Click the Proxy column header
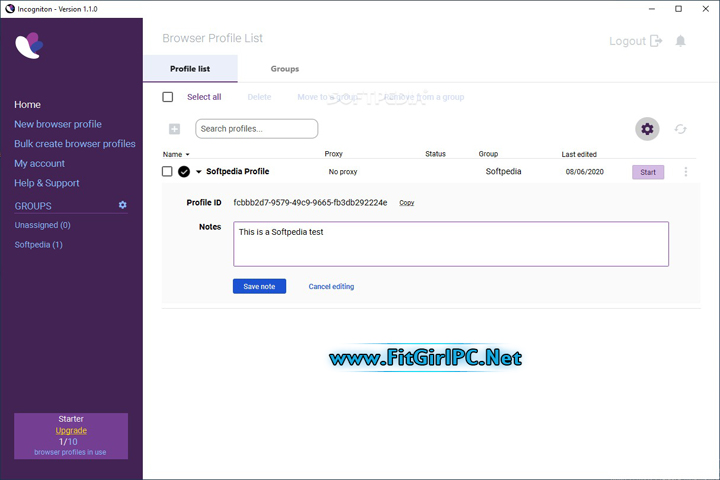Screen dimensions: 720x480 [333, 154]
